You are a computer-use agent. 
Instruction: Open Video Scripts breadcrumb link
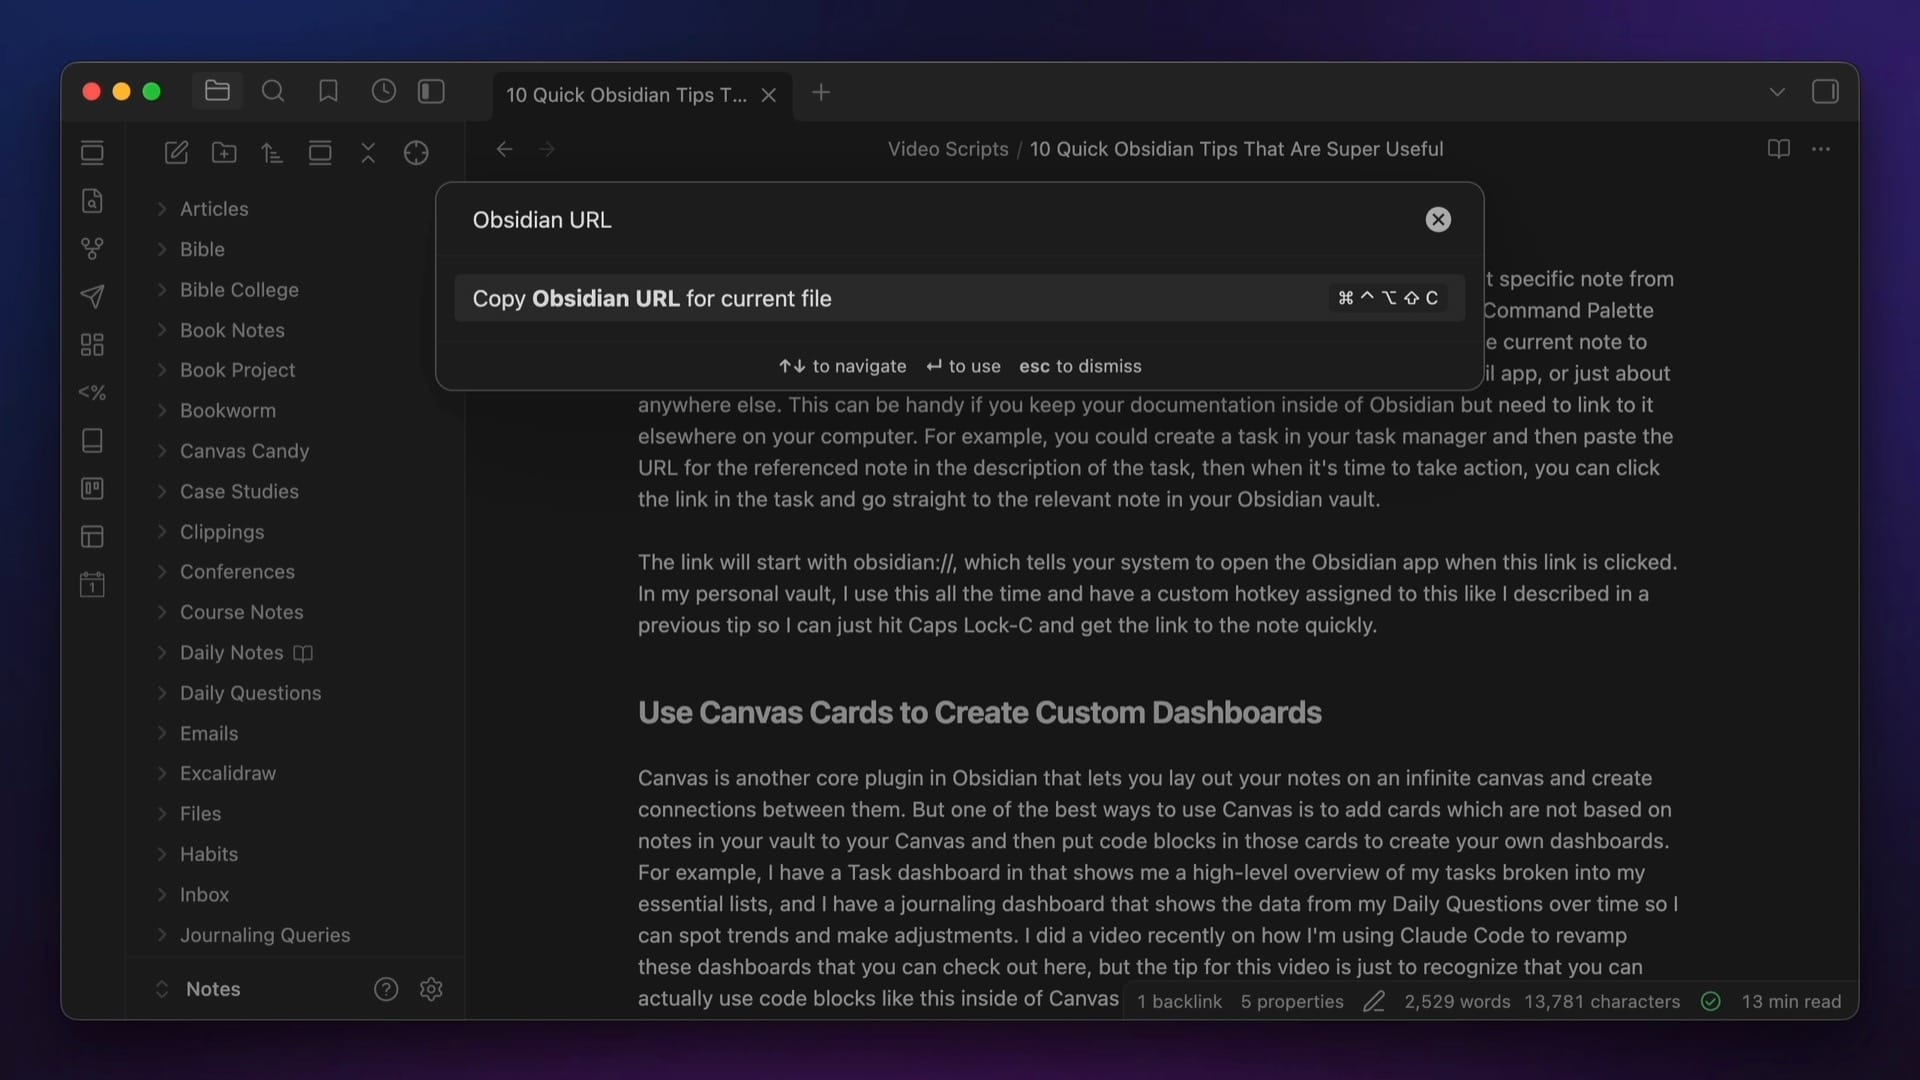(947, 149)
